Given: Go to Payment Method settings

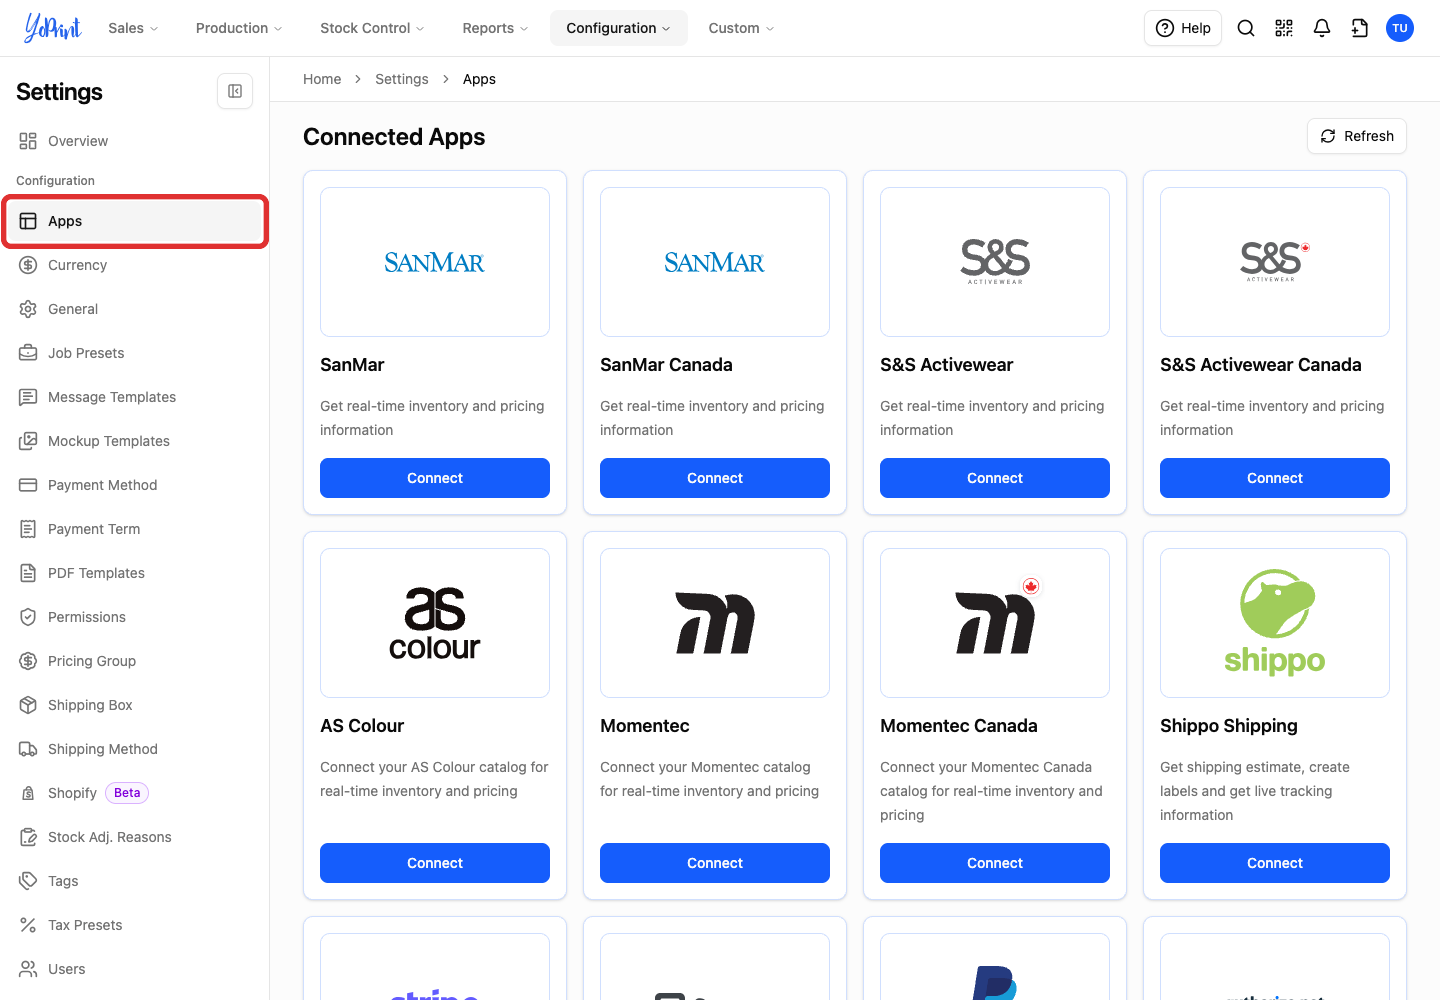Looking at the screenshot, I should (x=135, y=485).
